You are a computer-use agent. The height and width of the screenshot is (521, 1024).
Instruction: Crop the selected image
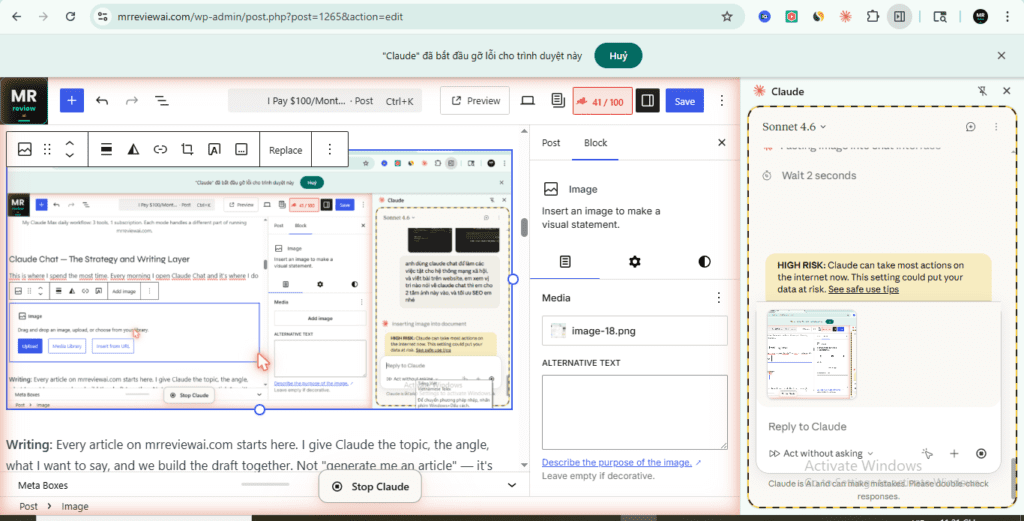click(187, 150)
